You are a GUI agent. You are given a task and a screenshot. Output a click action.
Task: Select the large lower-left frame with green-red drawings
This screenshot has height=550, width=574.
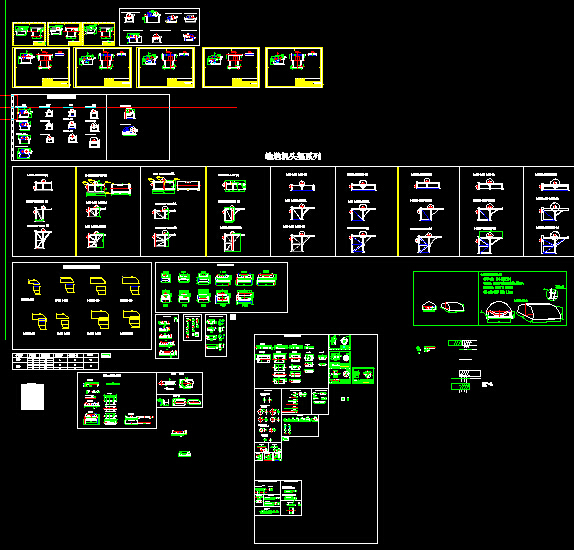pyautogui.click(x=117, y=401)
